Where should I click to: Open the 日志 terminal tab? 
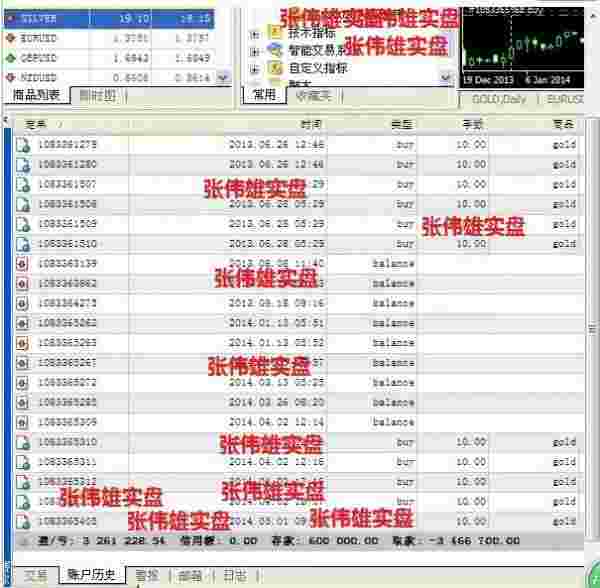pyautogui.click(x=235, y=575)
